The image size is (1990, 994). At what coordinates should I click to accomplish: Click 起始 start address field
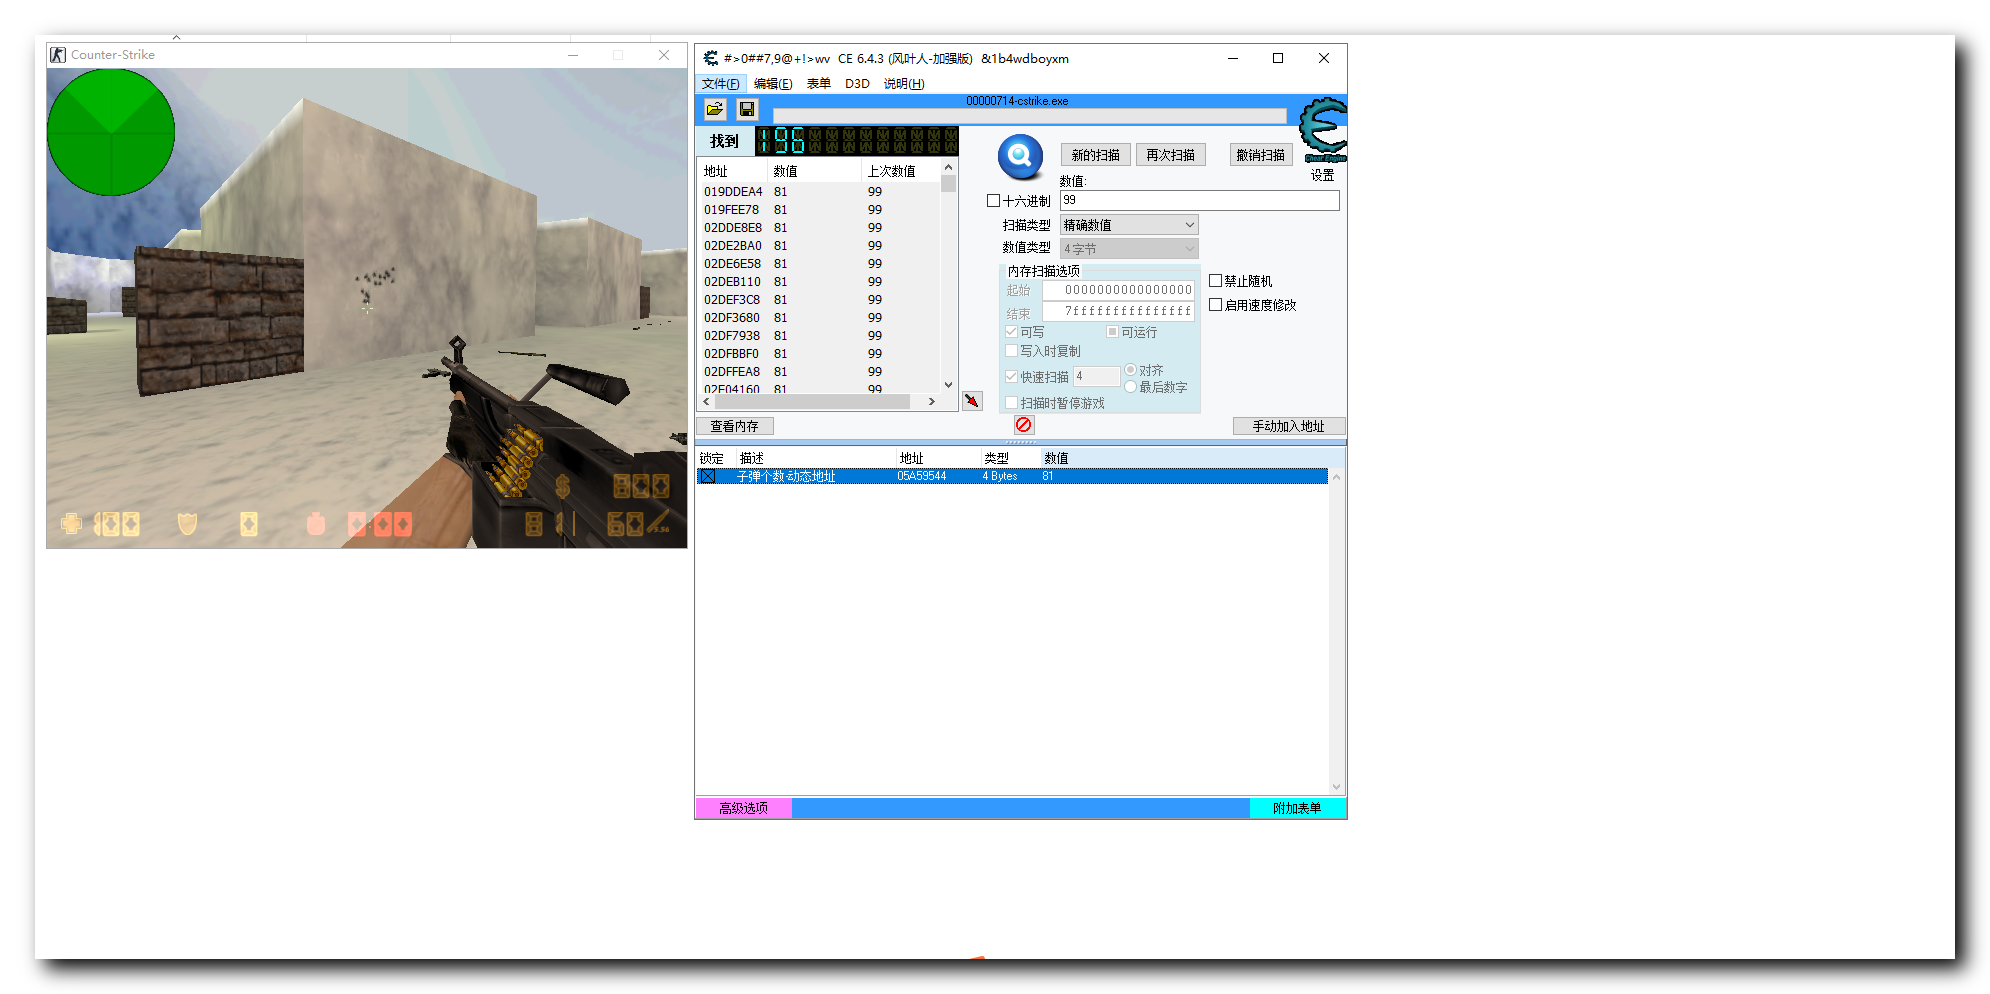1119,290
